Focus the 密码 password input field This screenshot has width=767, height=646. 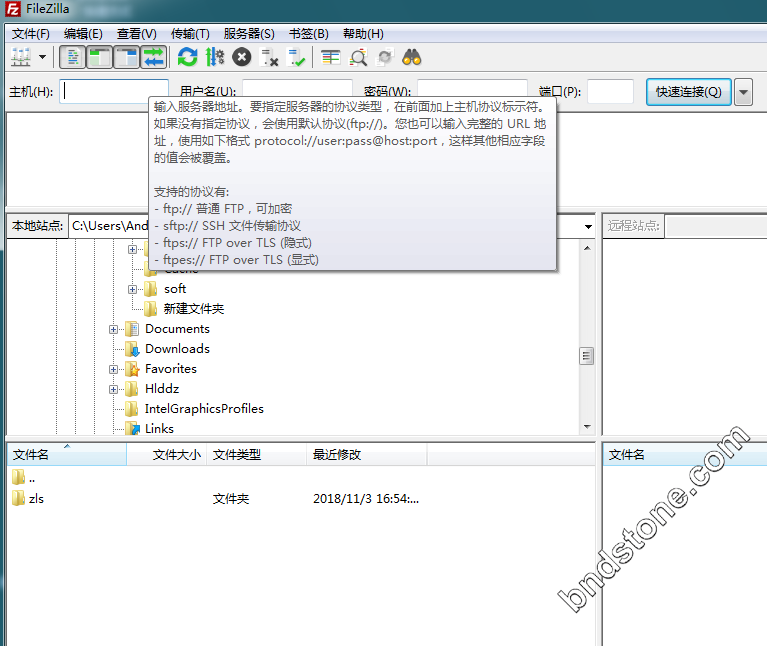coord(472,87)
